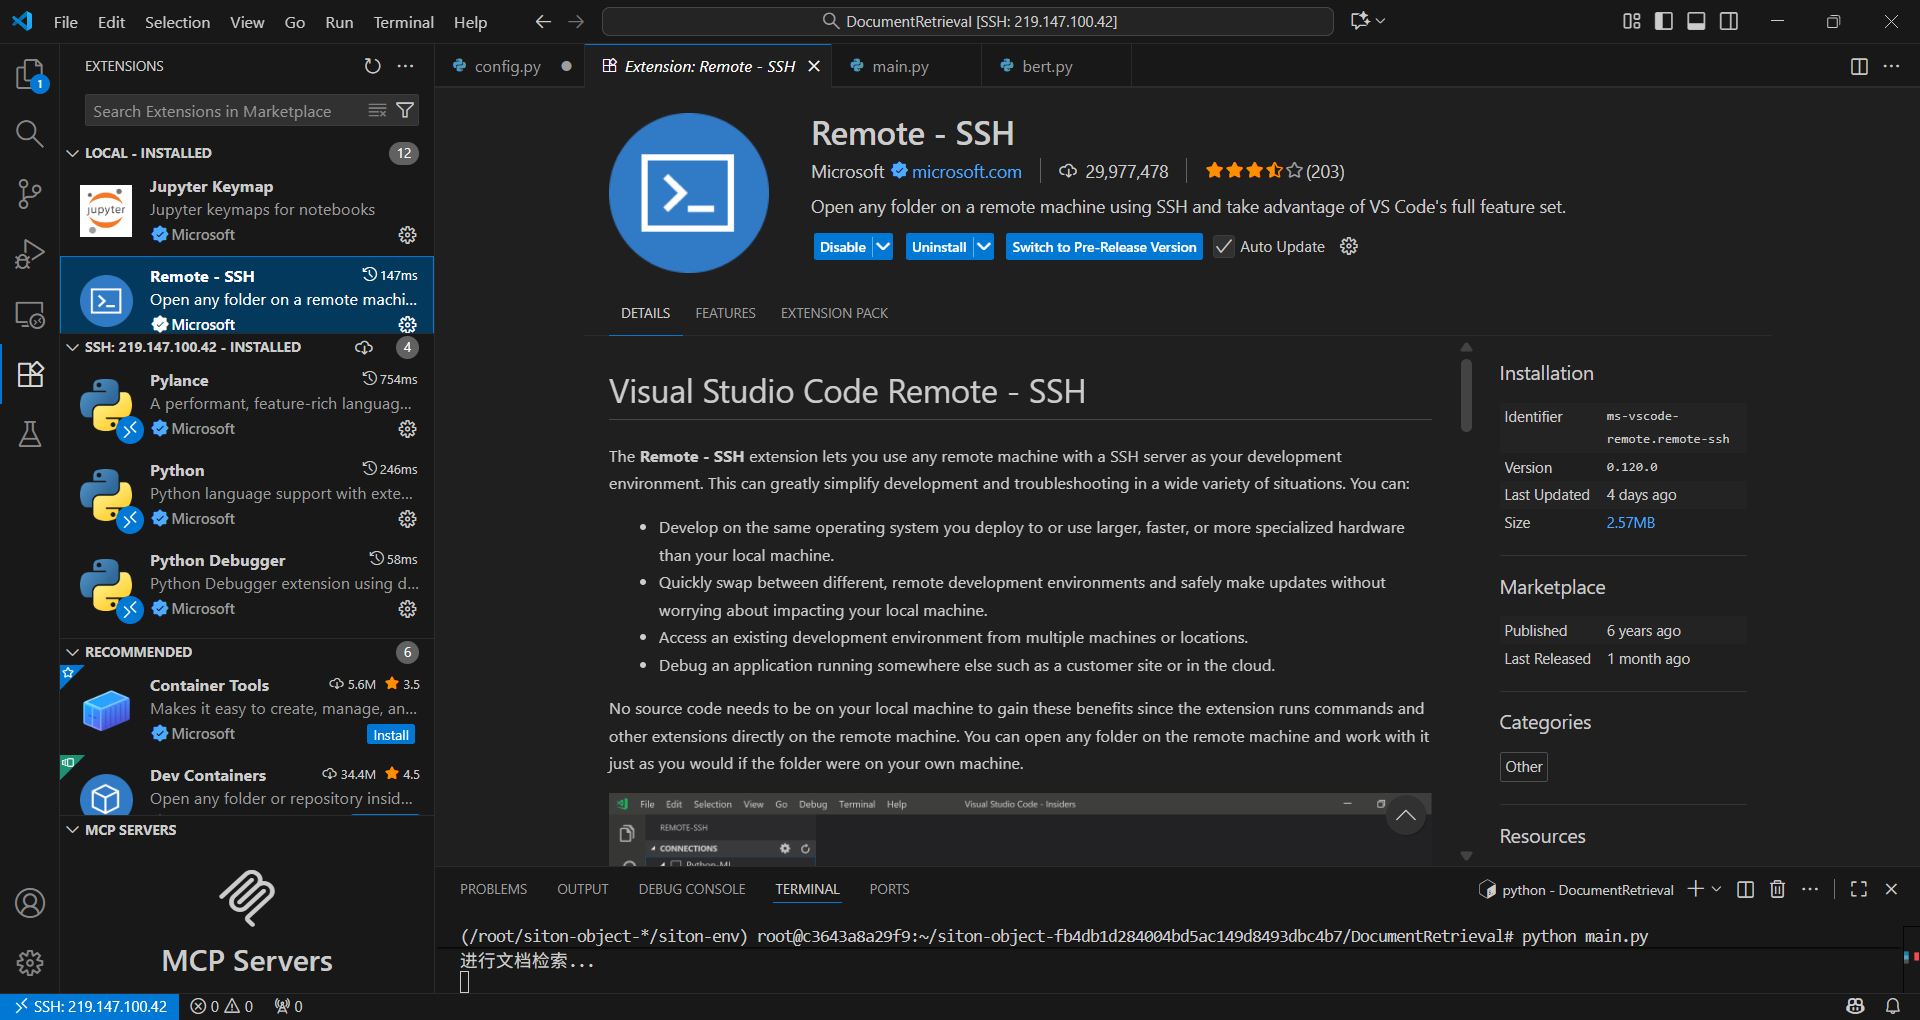Open Accounts menu in activity bar
This screenshot has height=1020, width=1920.
[30, 903]
